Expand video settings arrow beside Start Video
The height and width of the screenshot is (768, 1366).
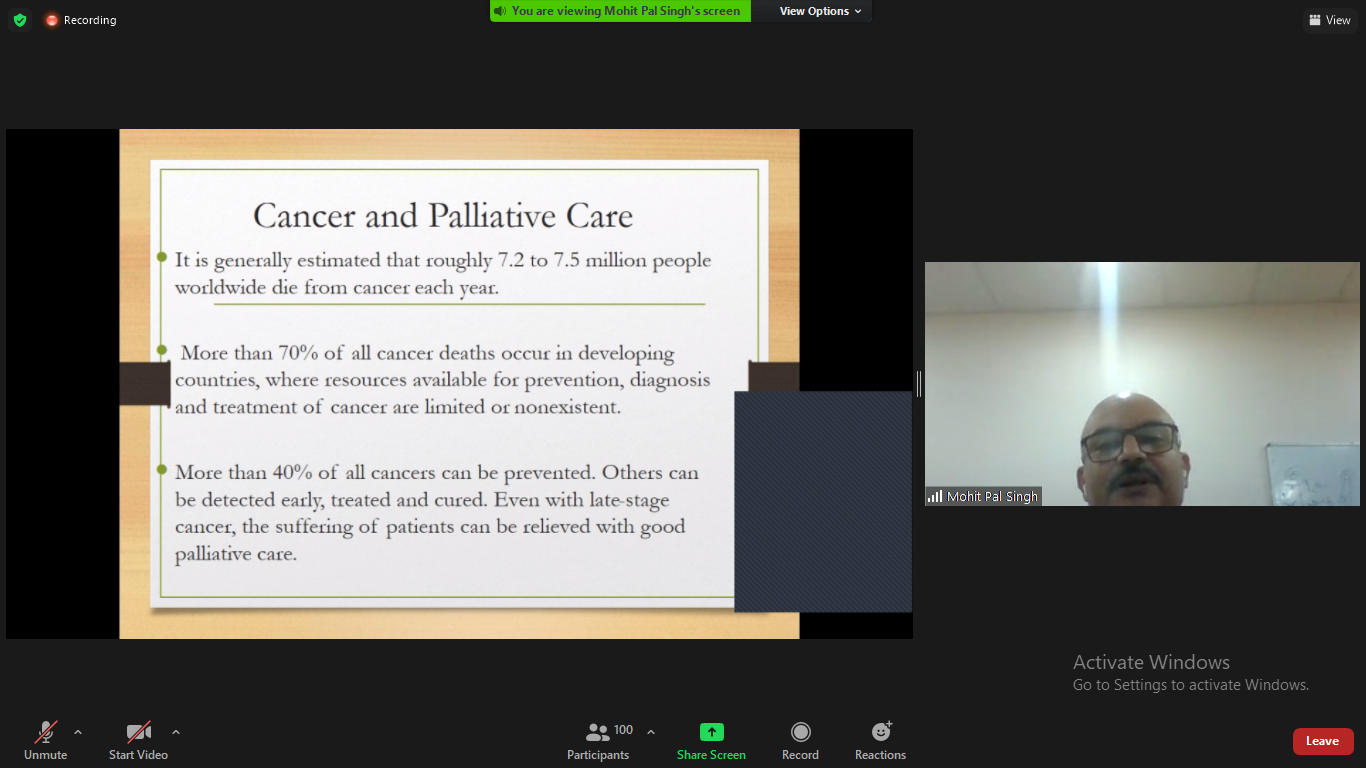pos(176,732)
